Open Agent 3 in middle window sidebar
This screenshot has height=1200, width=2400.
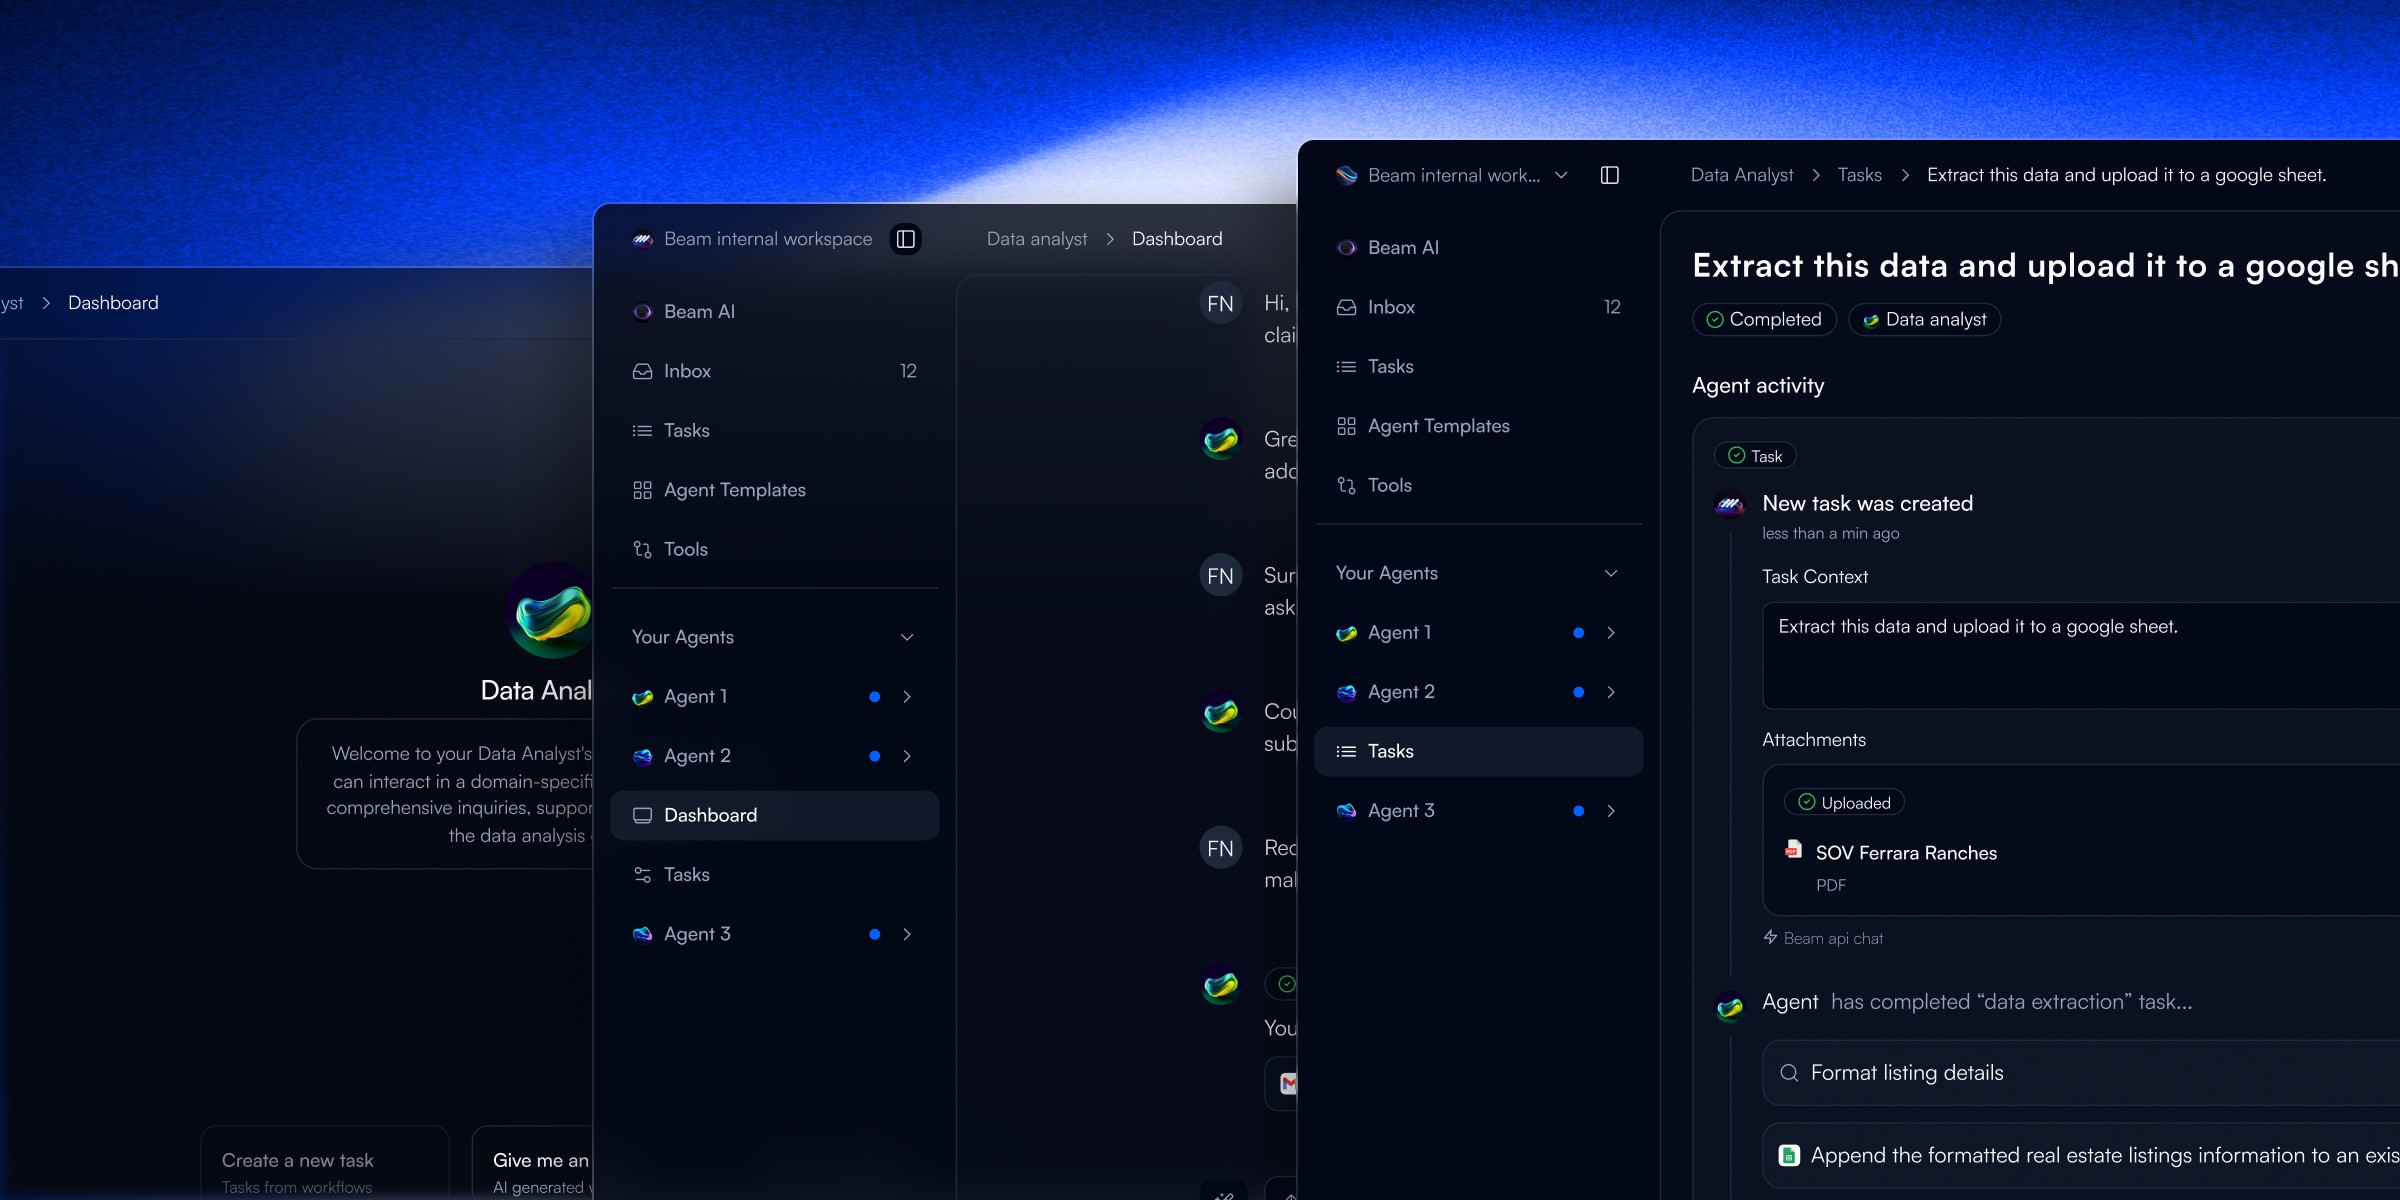[697, 934]
